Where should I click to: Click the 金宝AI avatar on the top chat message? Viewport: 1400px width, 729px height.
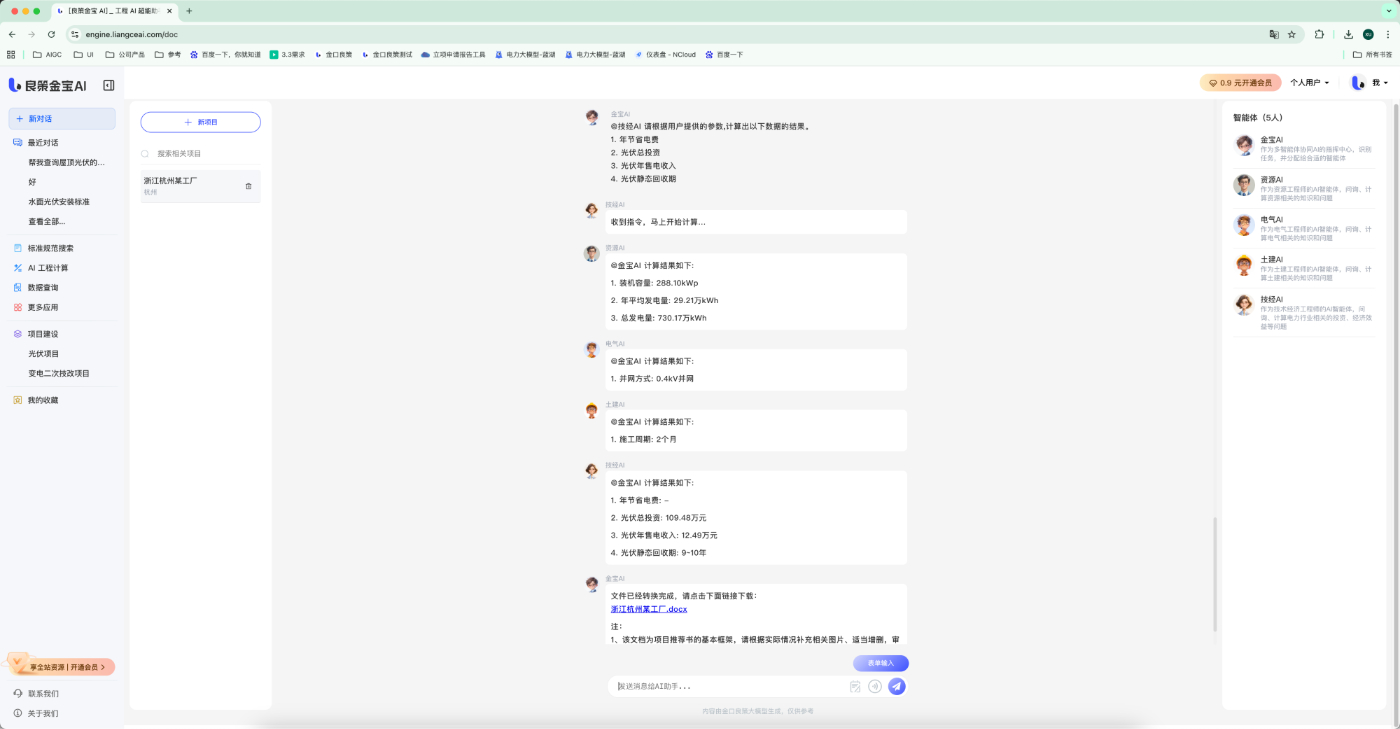tap(592, 117)
